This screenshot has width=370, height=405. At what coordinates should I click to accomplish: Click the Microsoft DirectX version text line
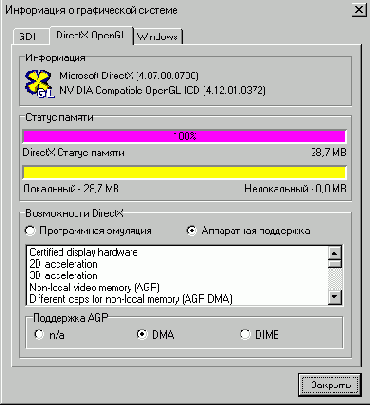129,76
